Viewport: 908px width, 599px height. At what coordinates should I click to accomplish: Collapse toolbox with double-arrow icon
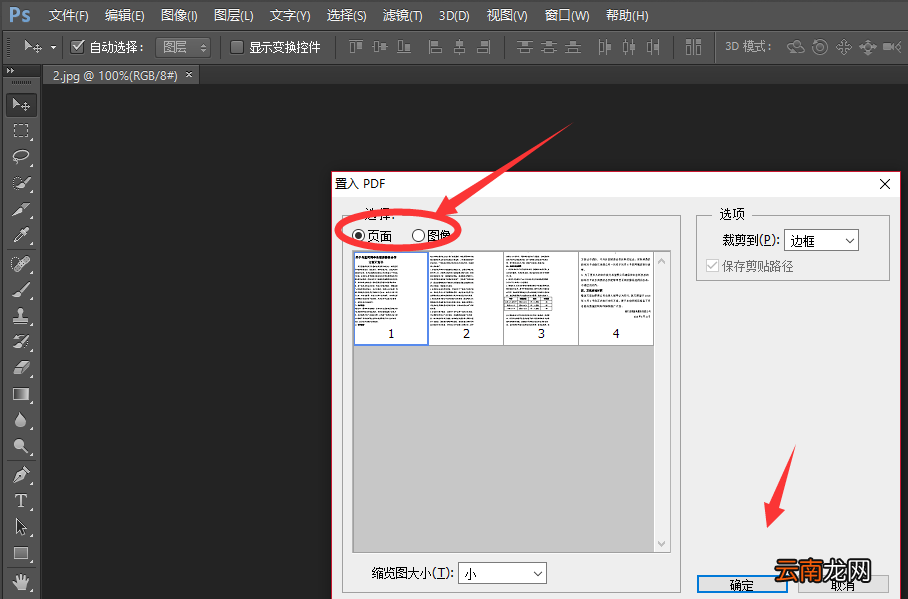[x=10, y=71]
